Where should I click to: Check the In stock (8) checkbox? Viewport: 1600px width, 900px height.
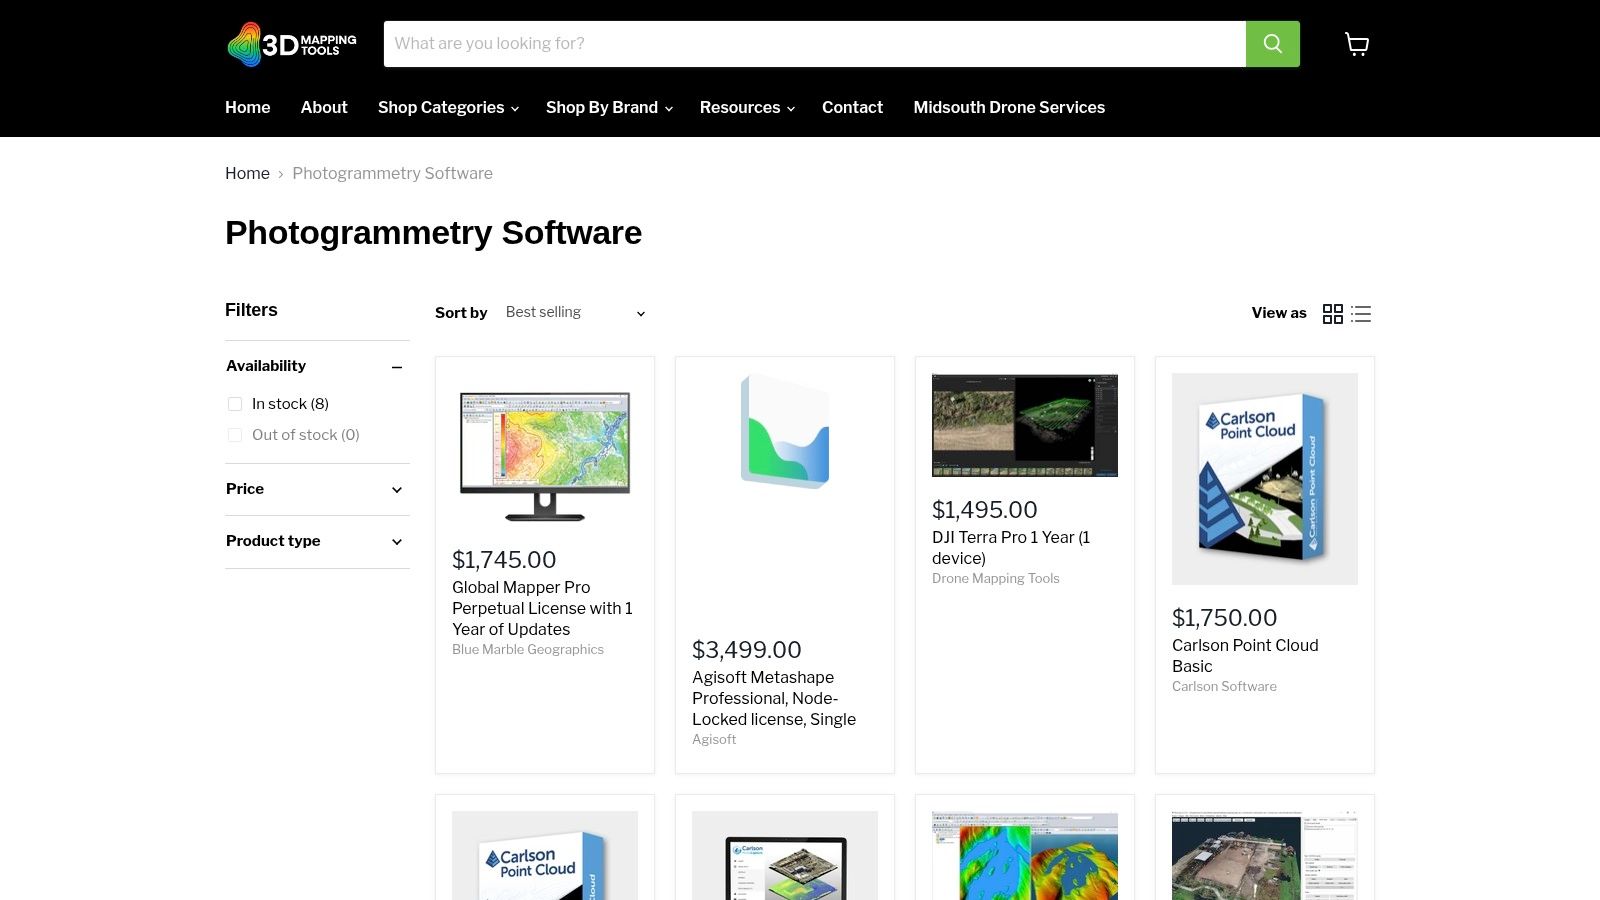click(x=235, y=404)
